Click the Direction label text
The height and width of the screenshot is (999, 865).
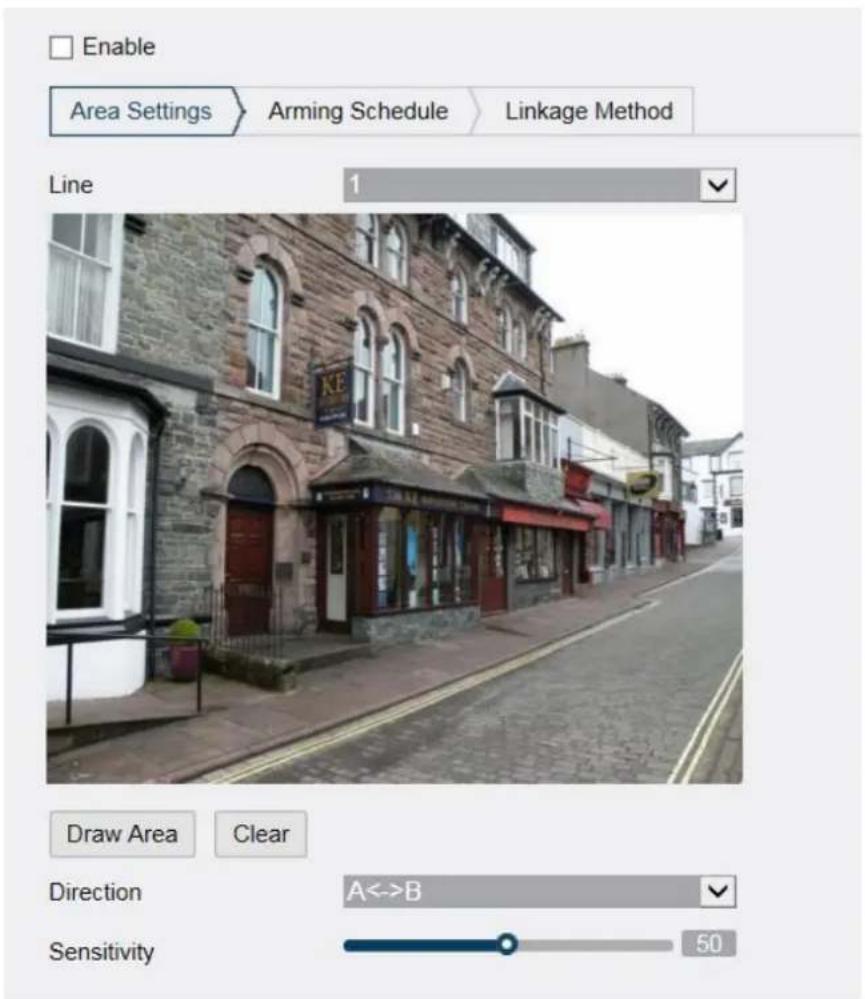[x=96, y=892]
